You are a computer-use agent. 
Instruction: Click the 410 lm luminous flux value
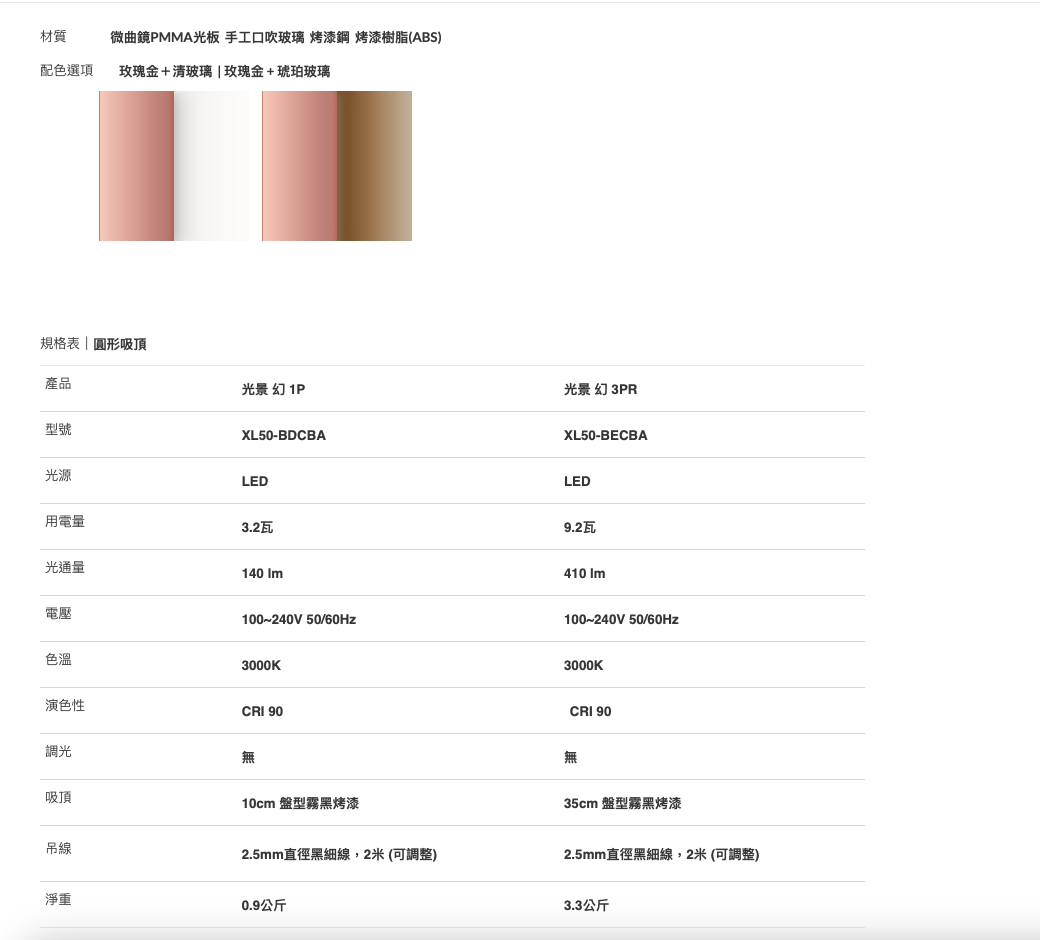584,574
